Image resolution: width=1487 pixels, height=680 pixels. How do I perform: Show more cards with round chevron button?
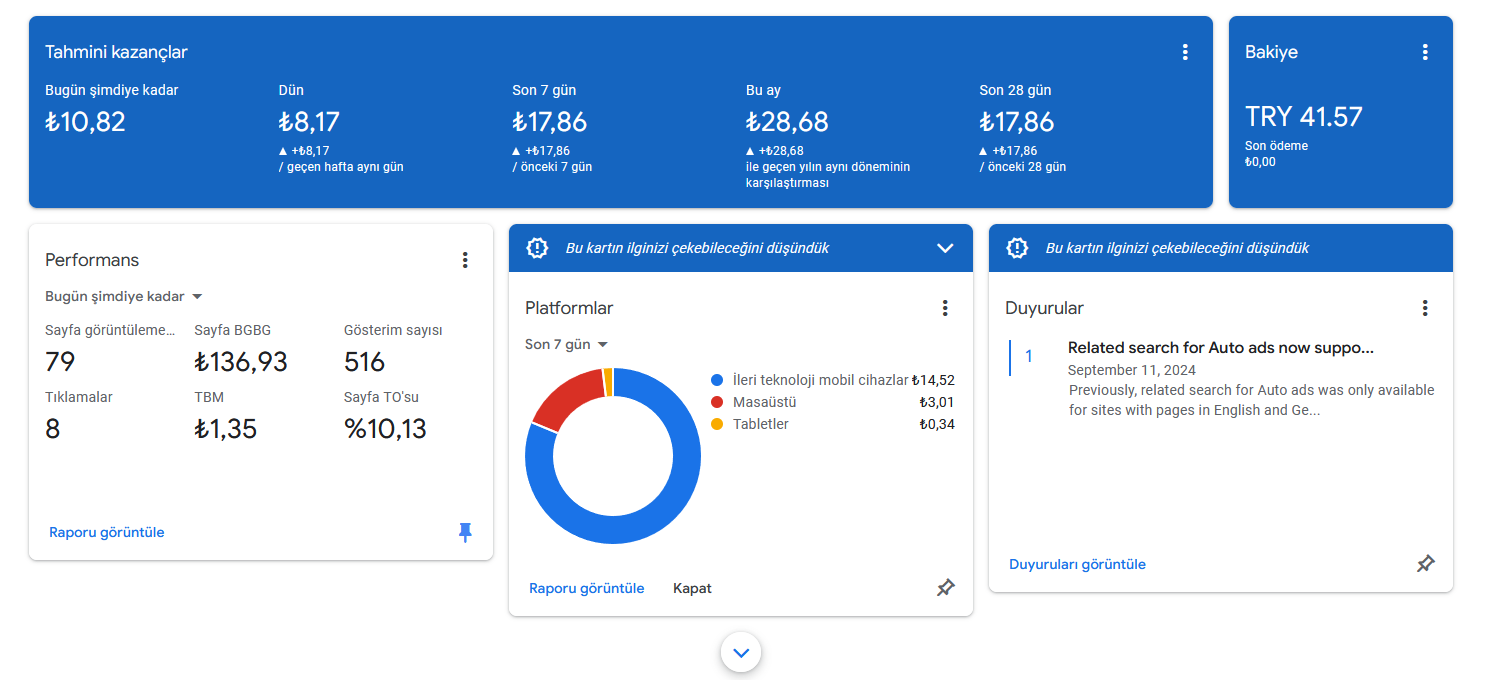click(741, 653)
